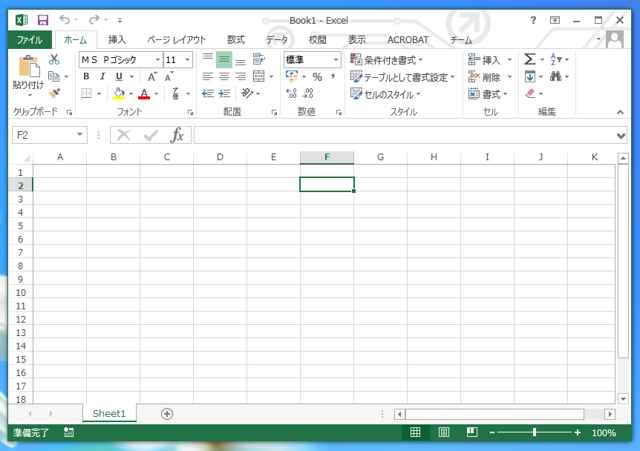Switch to ページ レイアウト tab
This screenshot has width=640, height=451.
176,40
